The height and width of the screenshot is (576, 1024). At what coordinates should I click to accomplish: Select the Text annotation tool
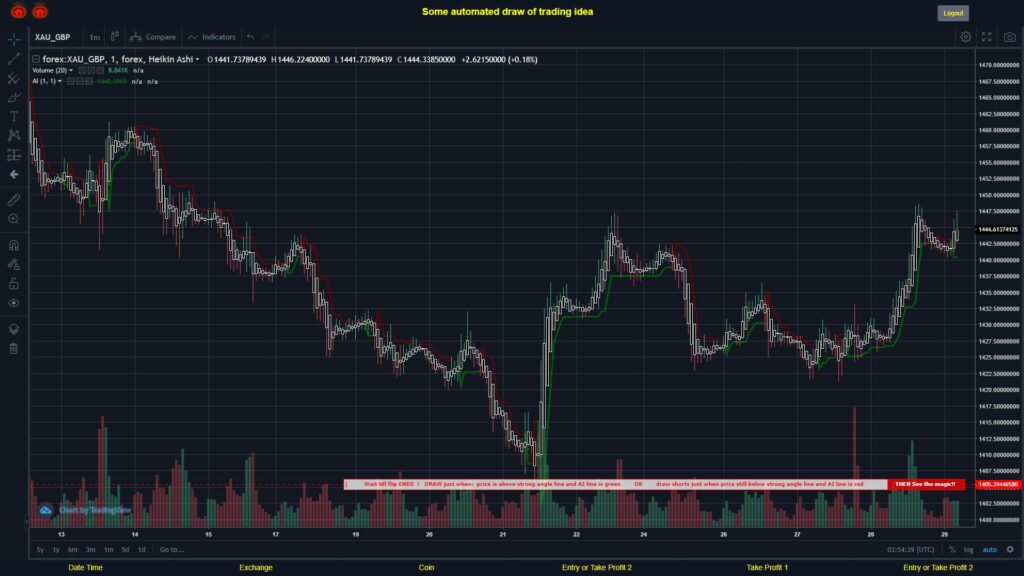pos(14,116)
